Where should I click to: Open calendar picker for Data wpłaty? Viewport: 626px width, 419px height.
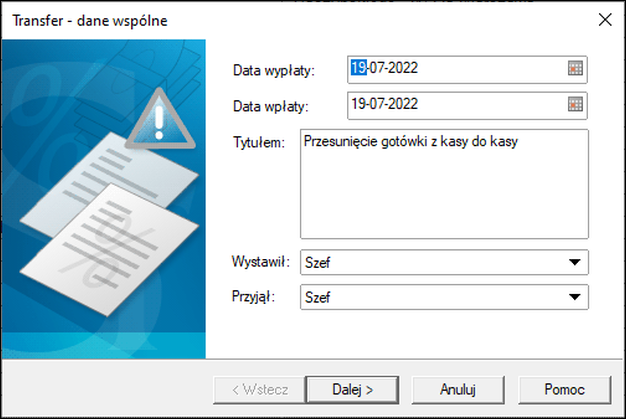[575, 105]
